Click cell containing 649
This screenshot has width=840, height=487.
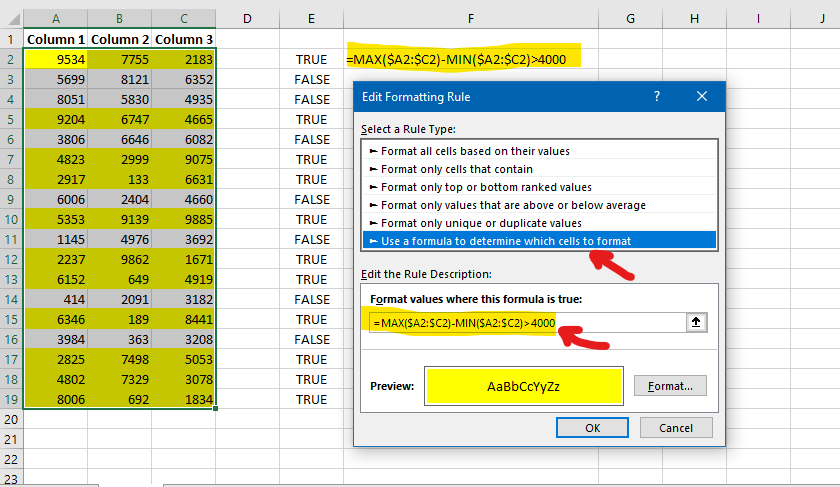point(119,279)
